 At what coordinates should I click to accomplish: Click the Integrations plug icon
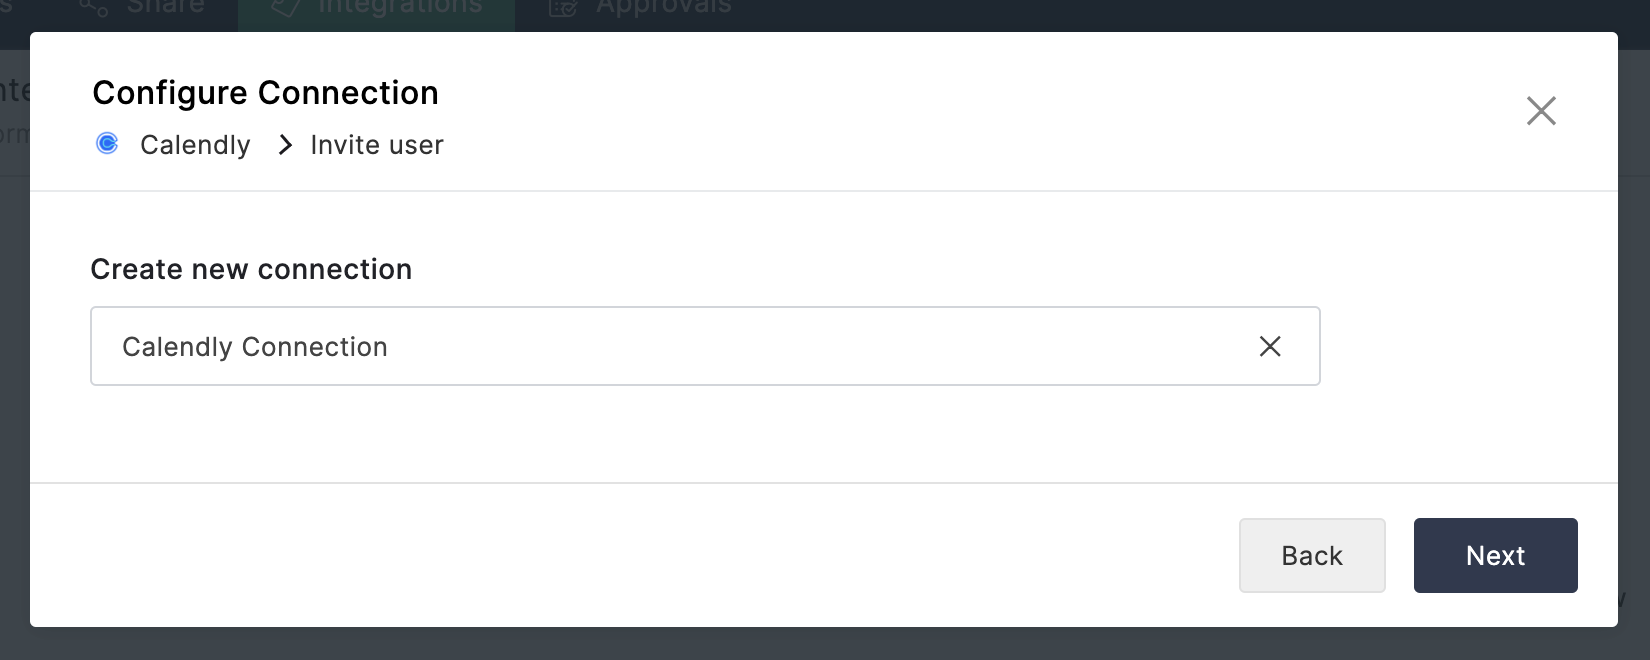(x=286, y=9)
